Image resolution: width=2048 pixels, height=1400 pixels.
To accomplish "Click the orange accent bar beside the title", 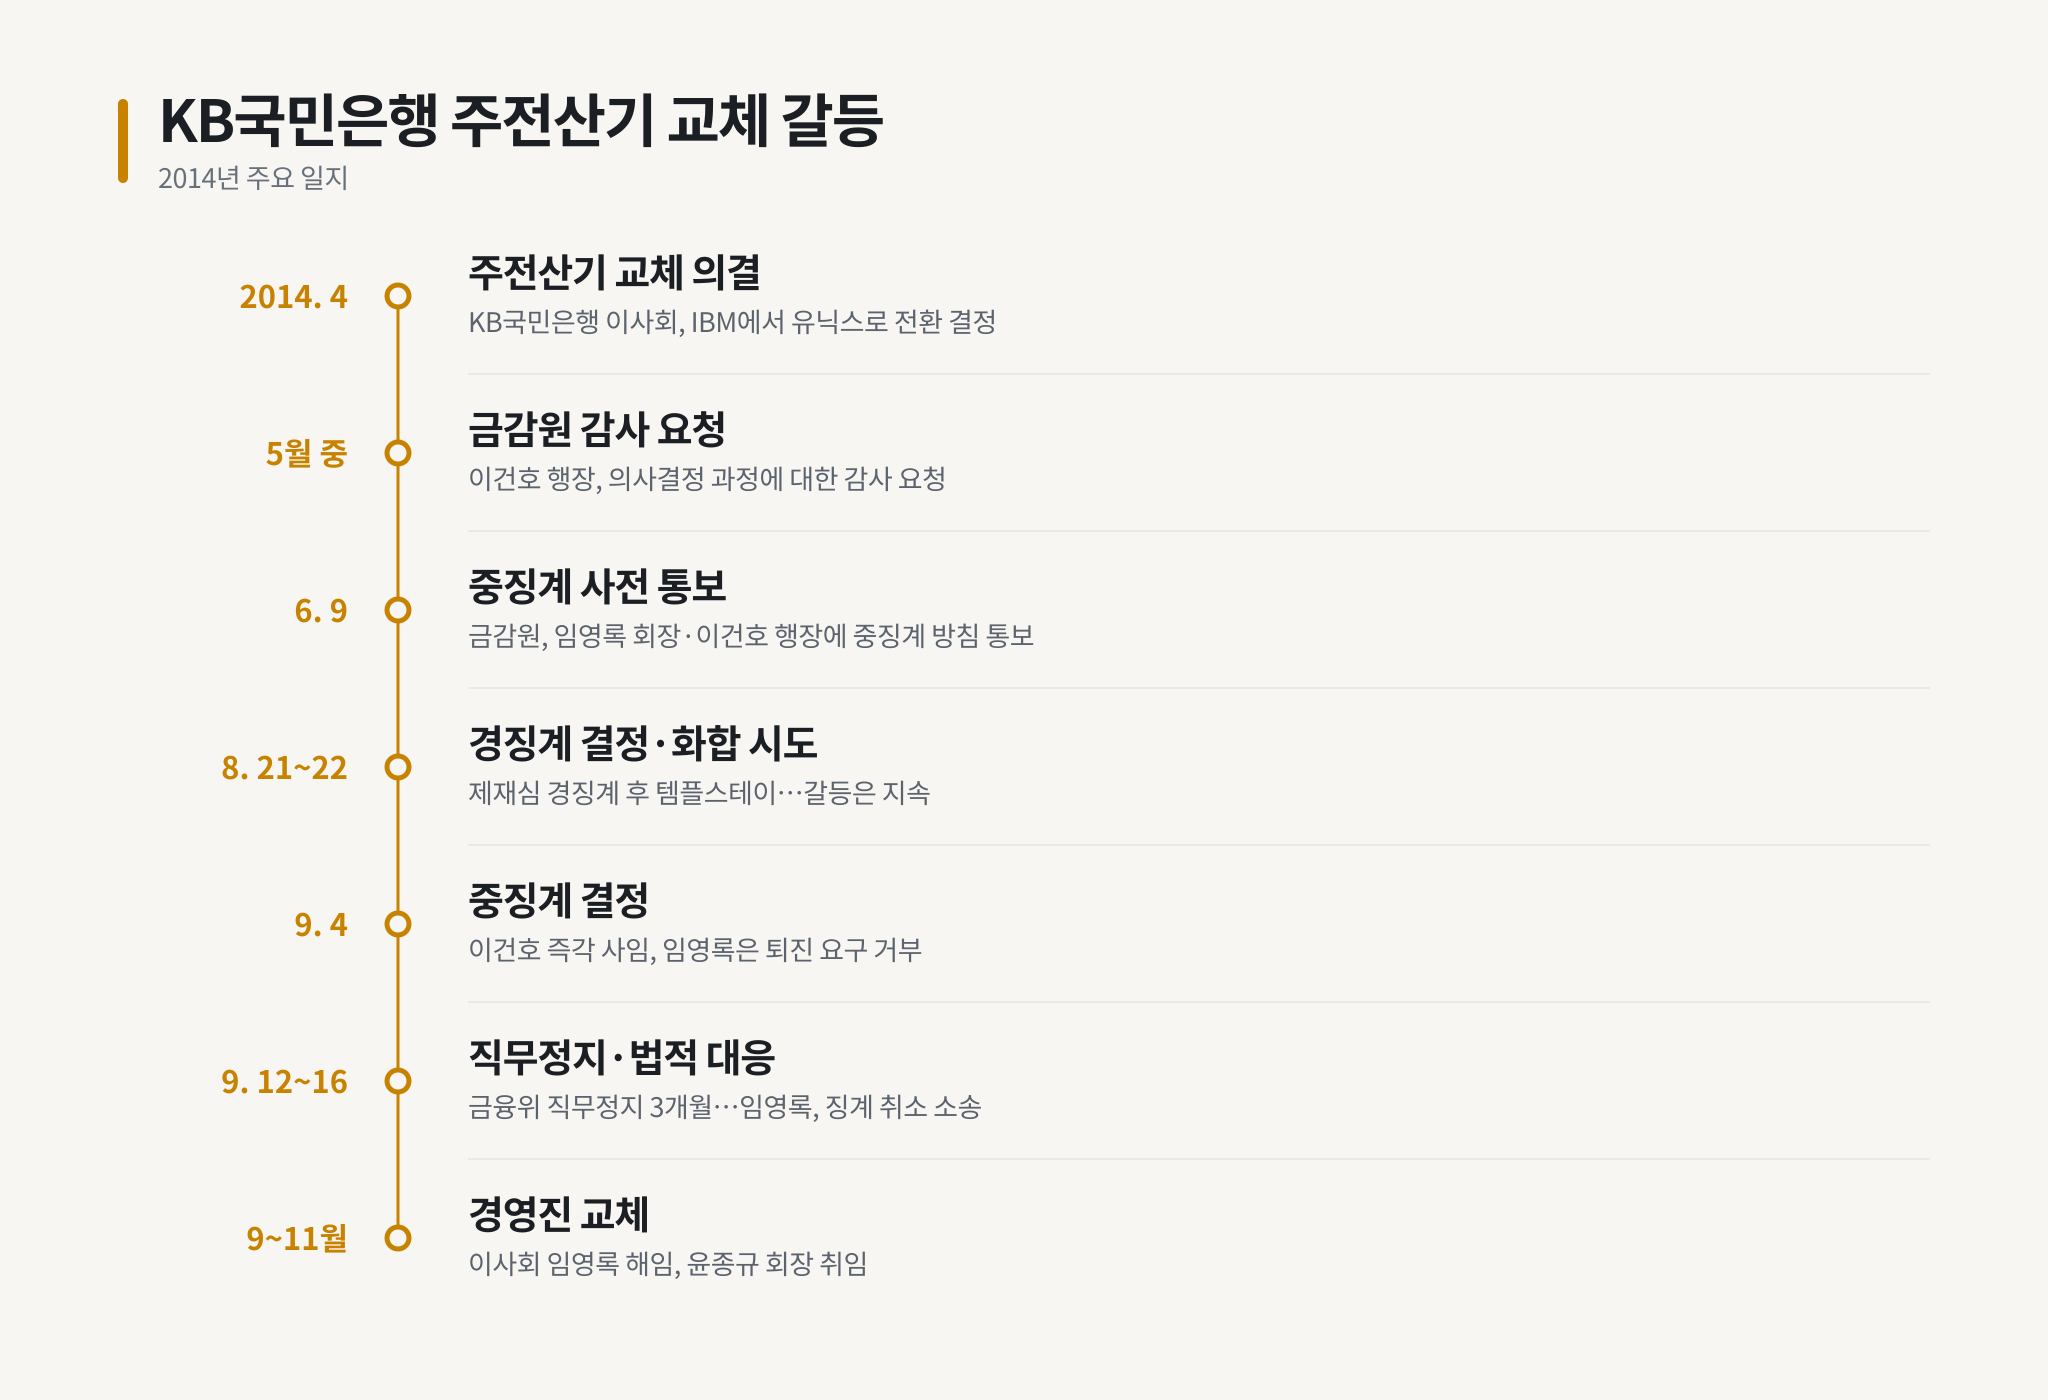I will (x=123, y=141).
